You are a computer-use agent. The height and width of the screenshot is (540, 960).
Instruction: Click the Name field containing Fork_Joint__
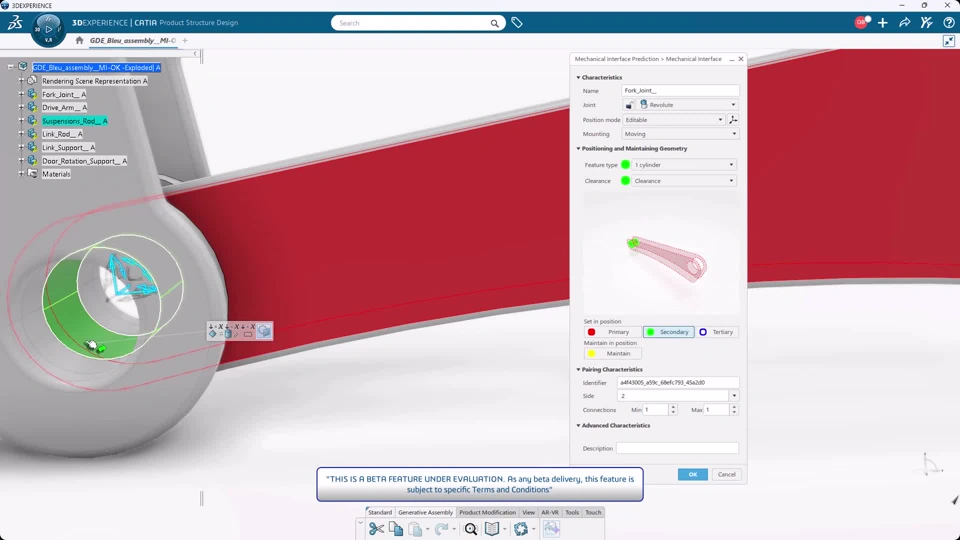pos(680,91)
